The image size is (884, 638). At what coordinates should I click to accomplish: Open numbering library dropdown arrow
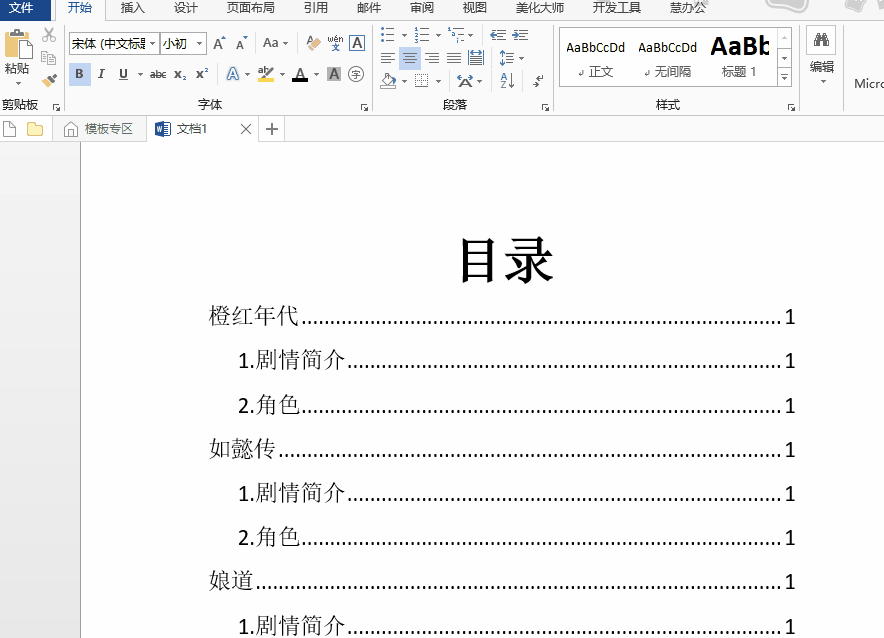tap(438, 36)
